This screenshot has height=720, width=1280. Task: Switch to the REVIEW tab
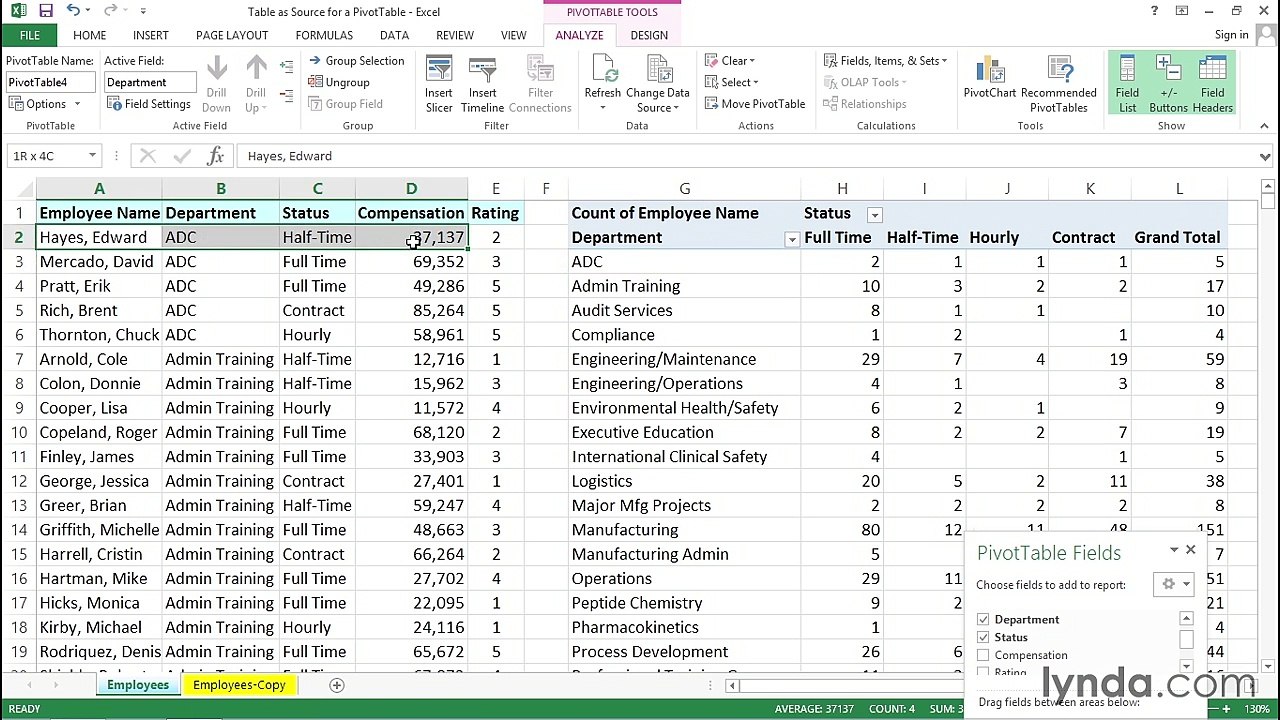(455, 35)
